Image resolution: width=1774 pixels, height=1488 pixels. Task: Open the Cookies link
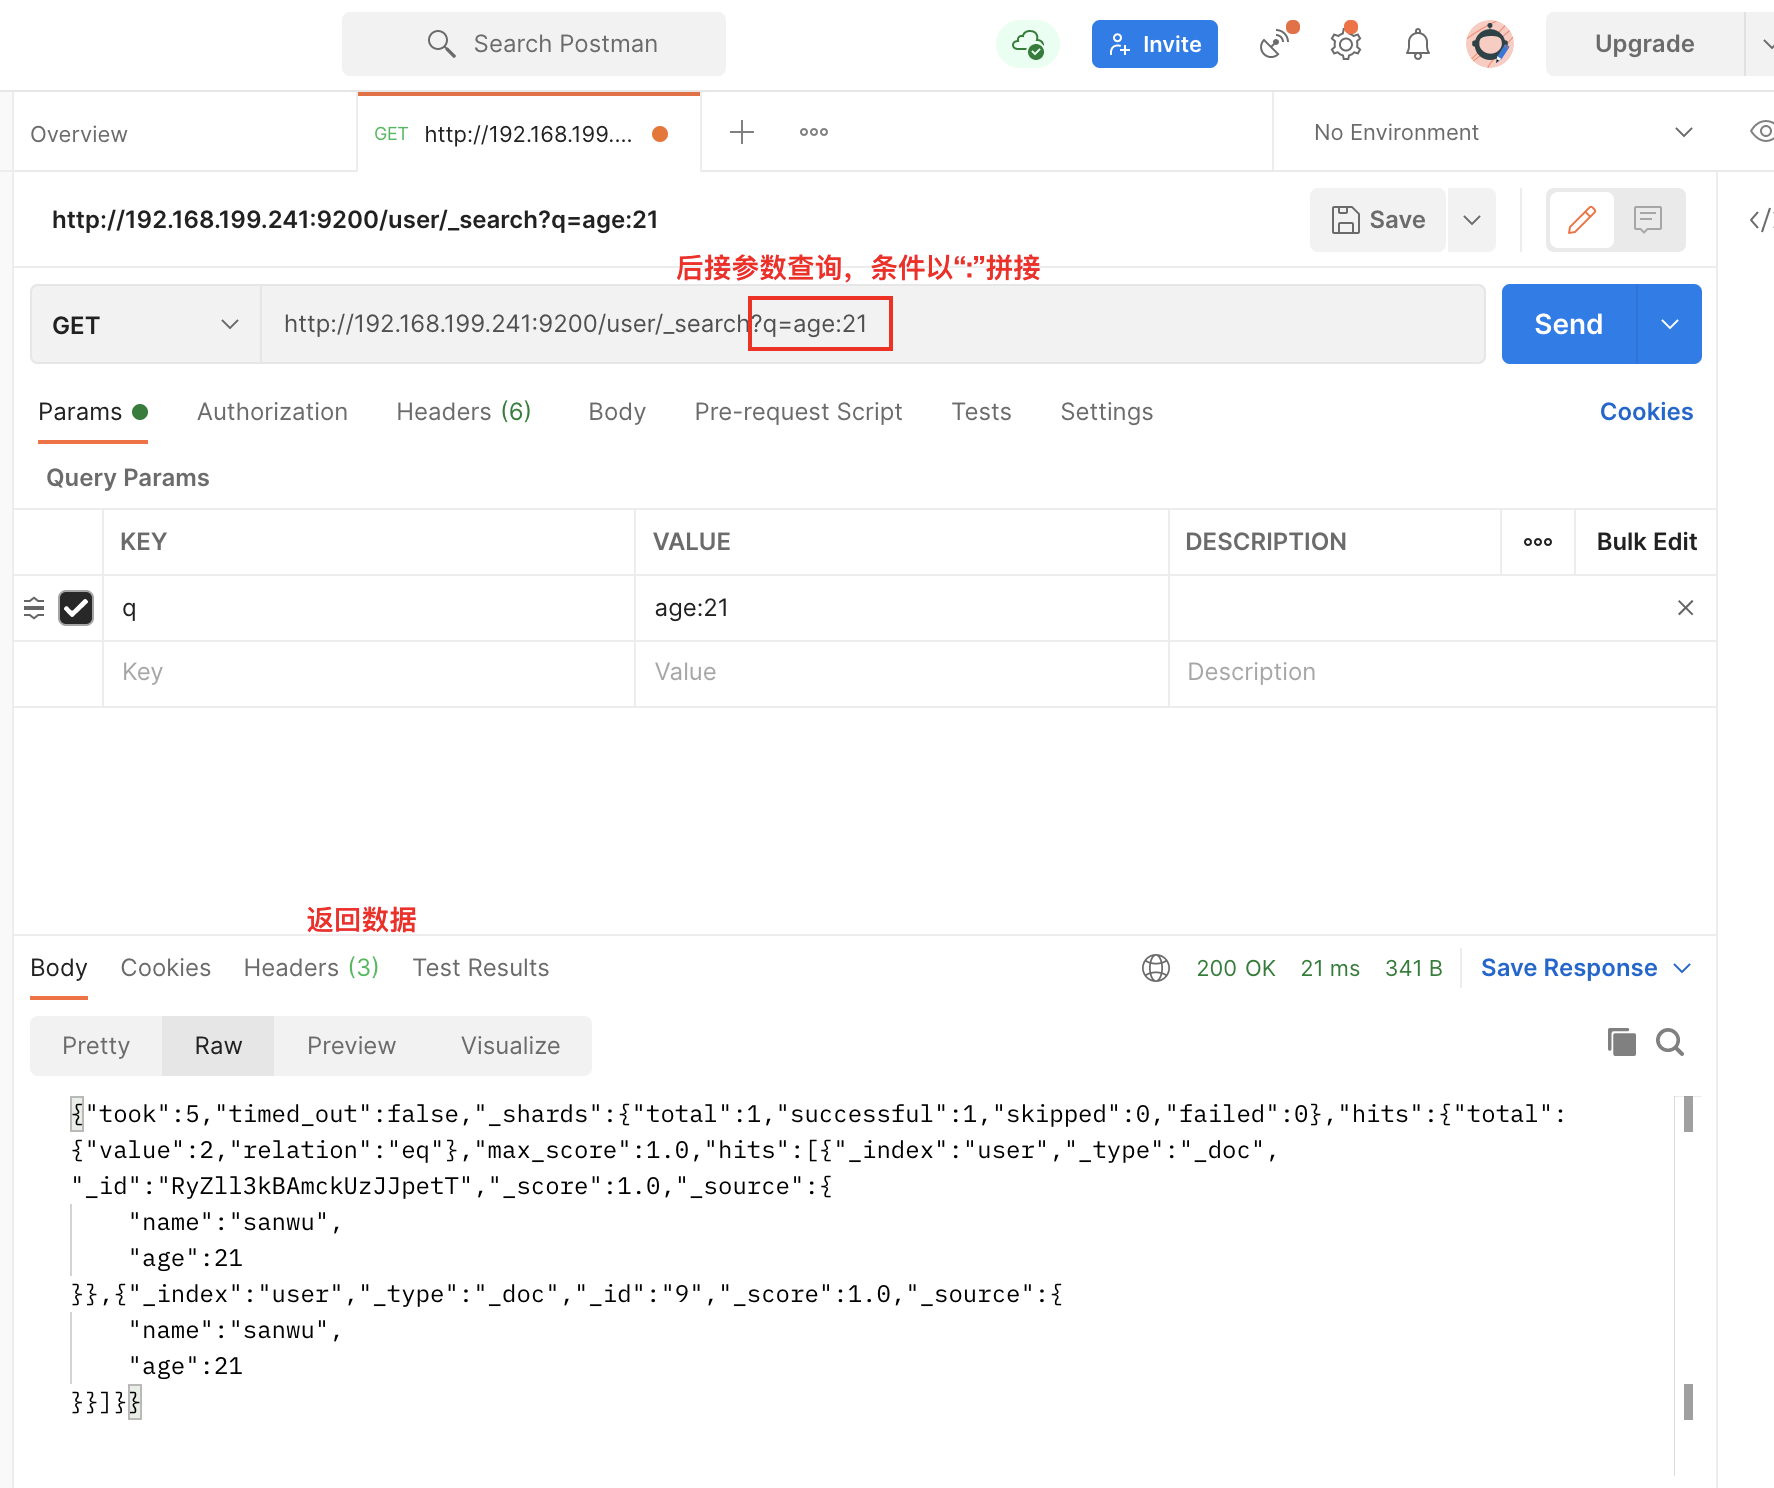click(x=1646, y=412)
